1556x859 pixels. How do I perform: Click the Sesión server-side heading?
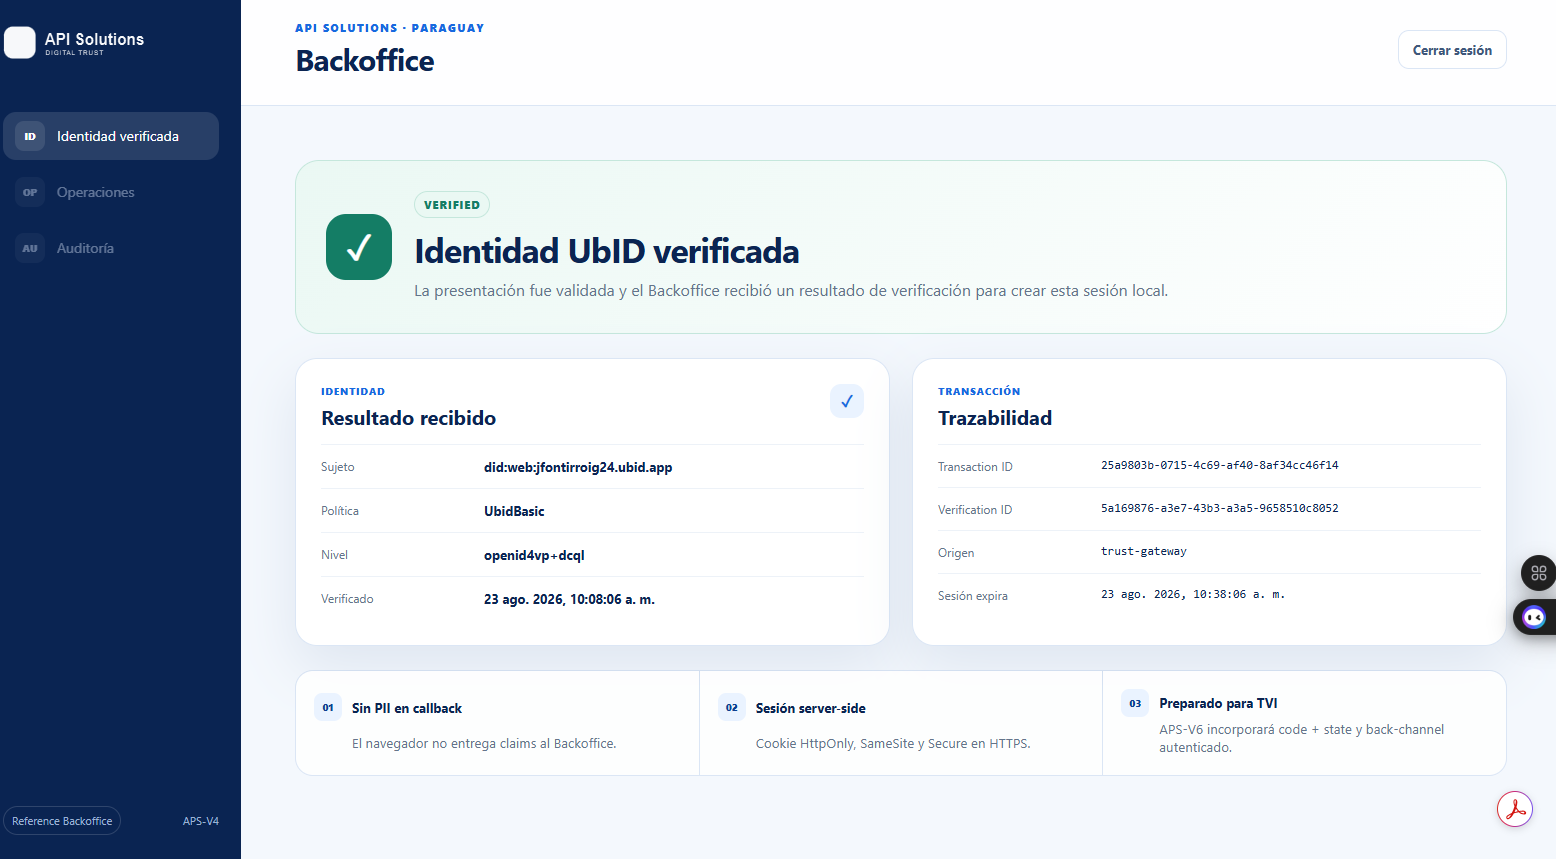pyautogui.click(x=811, y=708)
